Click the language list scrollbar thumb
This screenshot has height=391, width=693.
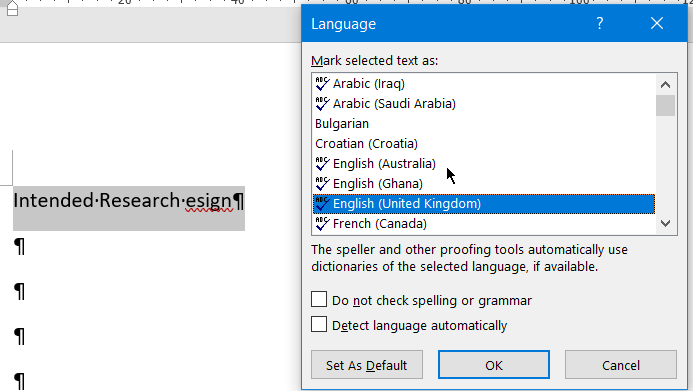[665, 106]
